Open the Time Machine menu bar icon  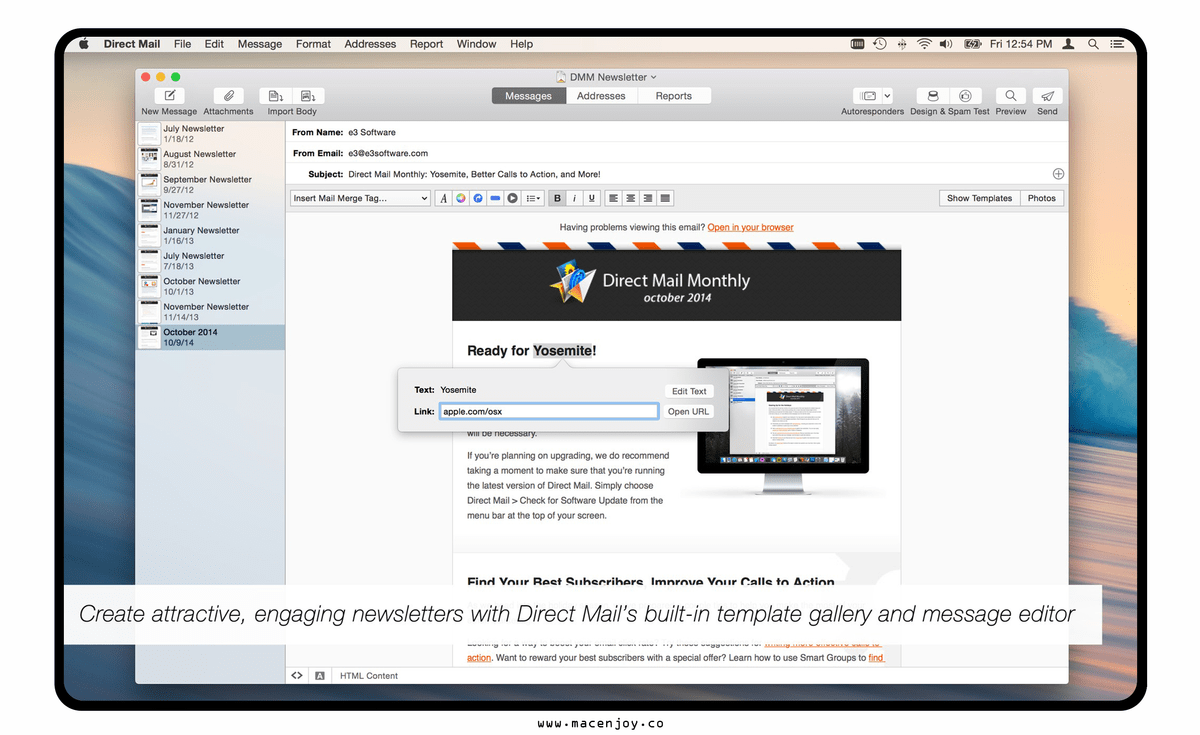pos(879,44)
